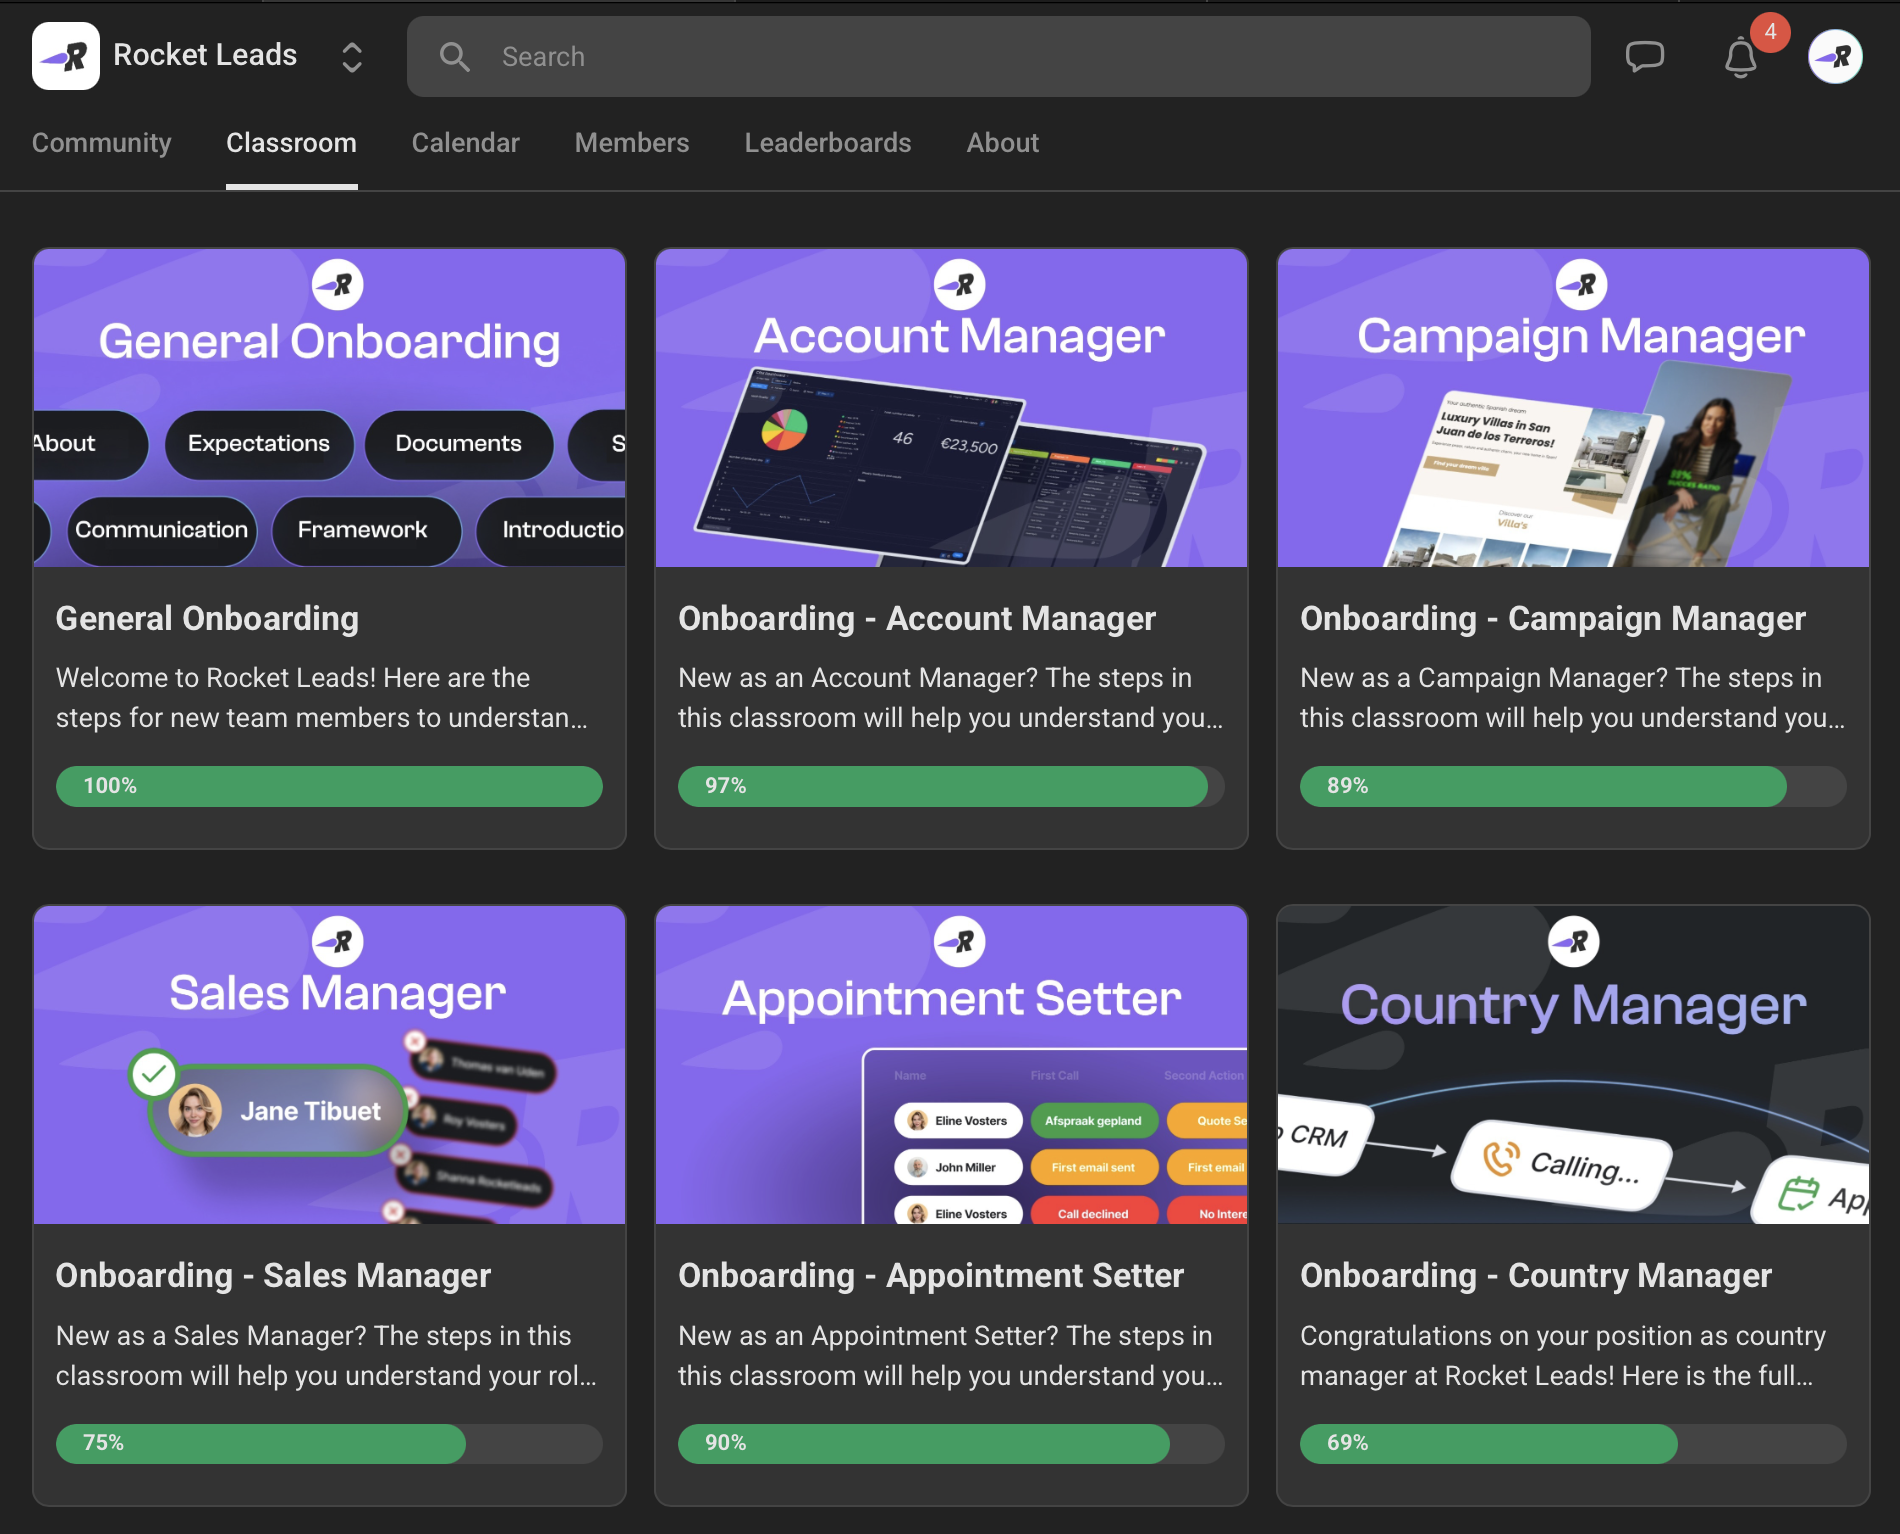Click the Communication pill in General Onboarding
Image resolution: width=1900 pixels, height=1534 pixels.
click(162, 530)
